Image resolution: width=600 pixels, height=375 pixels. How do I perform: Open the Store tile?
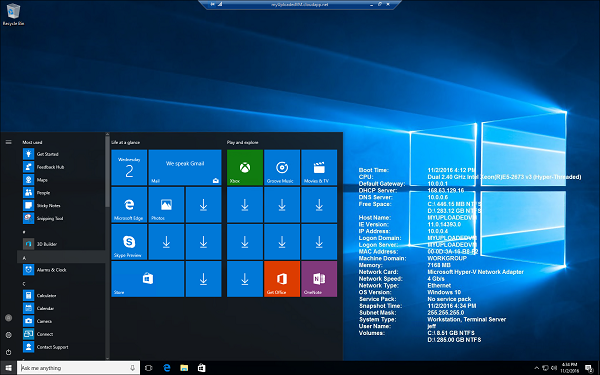click(148, 279)
